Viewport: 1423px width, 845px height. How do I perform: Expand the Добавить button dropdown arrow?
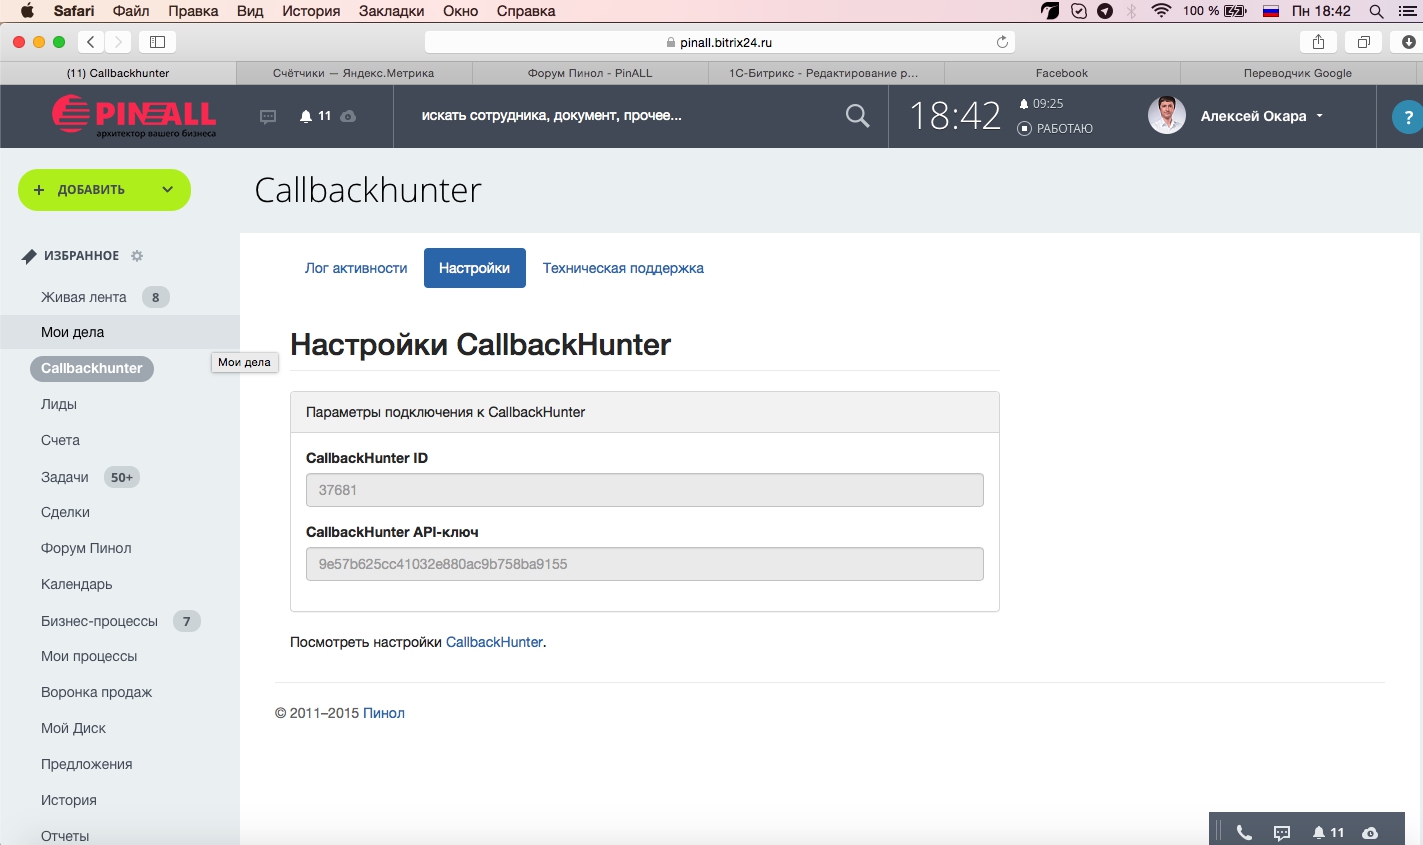click(x=167, y=190)
